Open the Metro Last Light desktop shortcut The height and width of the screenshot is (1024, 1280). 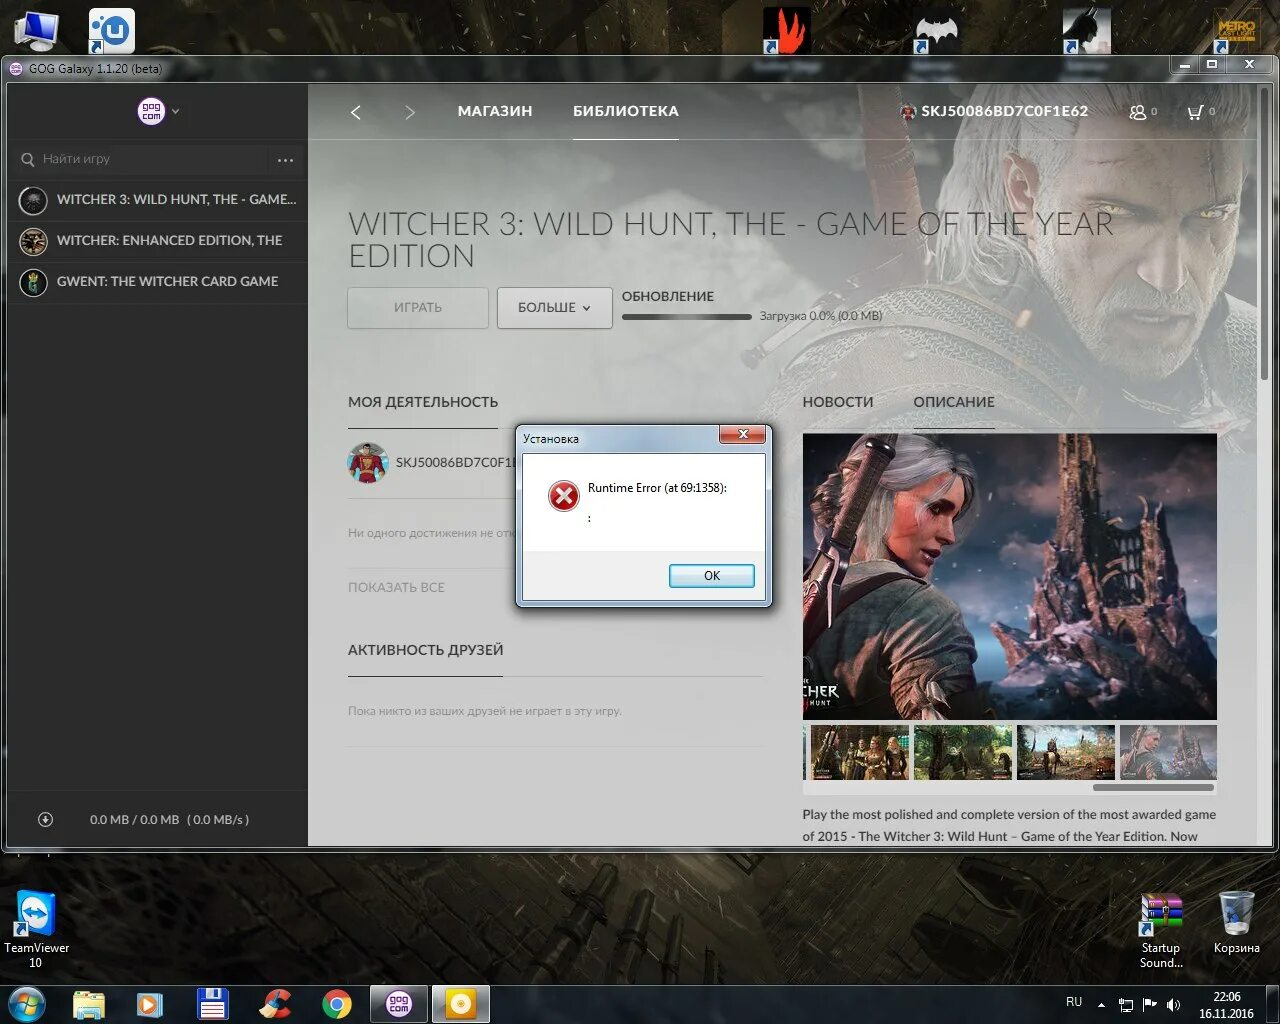click(x=1236, y=33)
